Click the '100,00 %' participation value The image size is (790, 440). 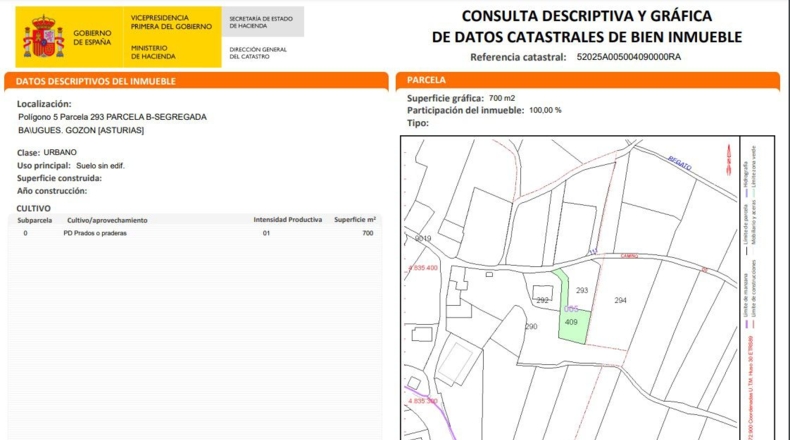tap(545, 110)
